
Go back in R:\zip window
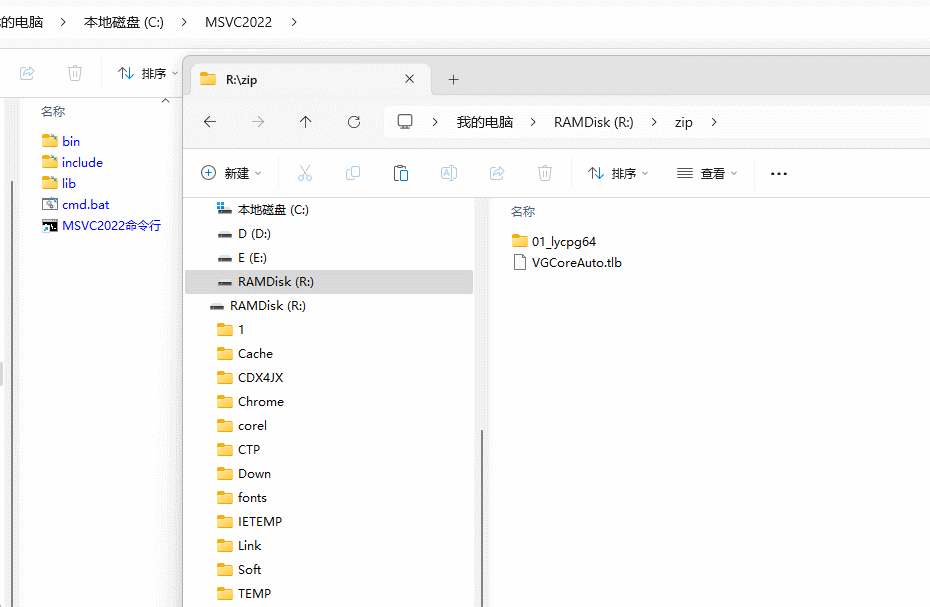pos(210,122)
